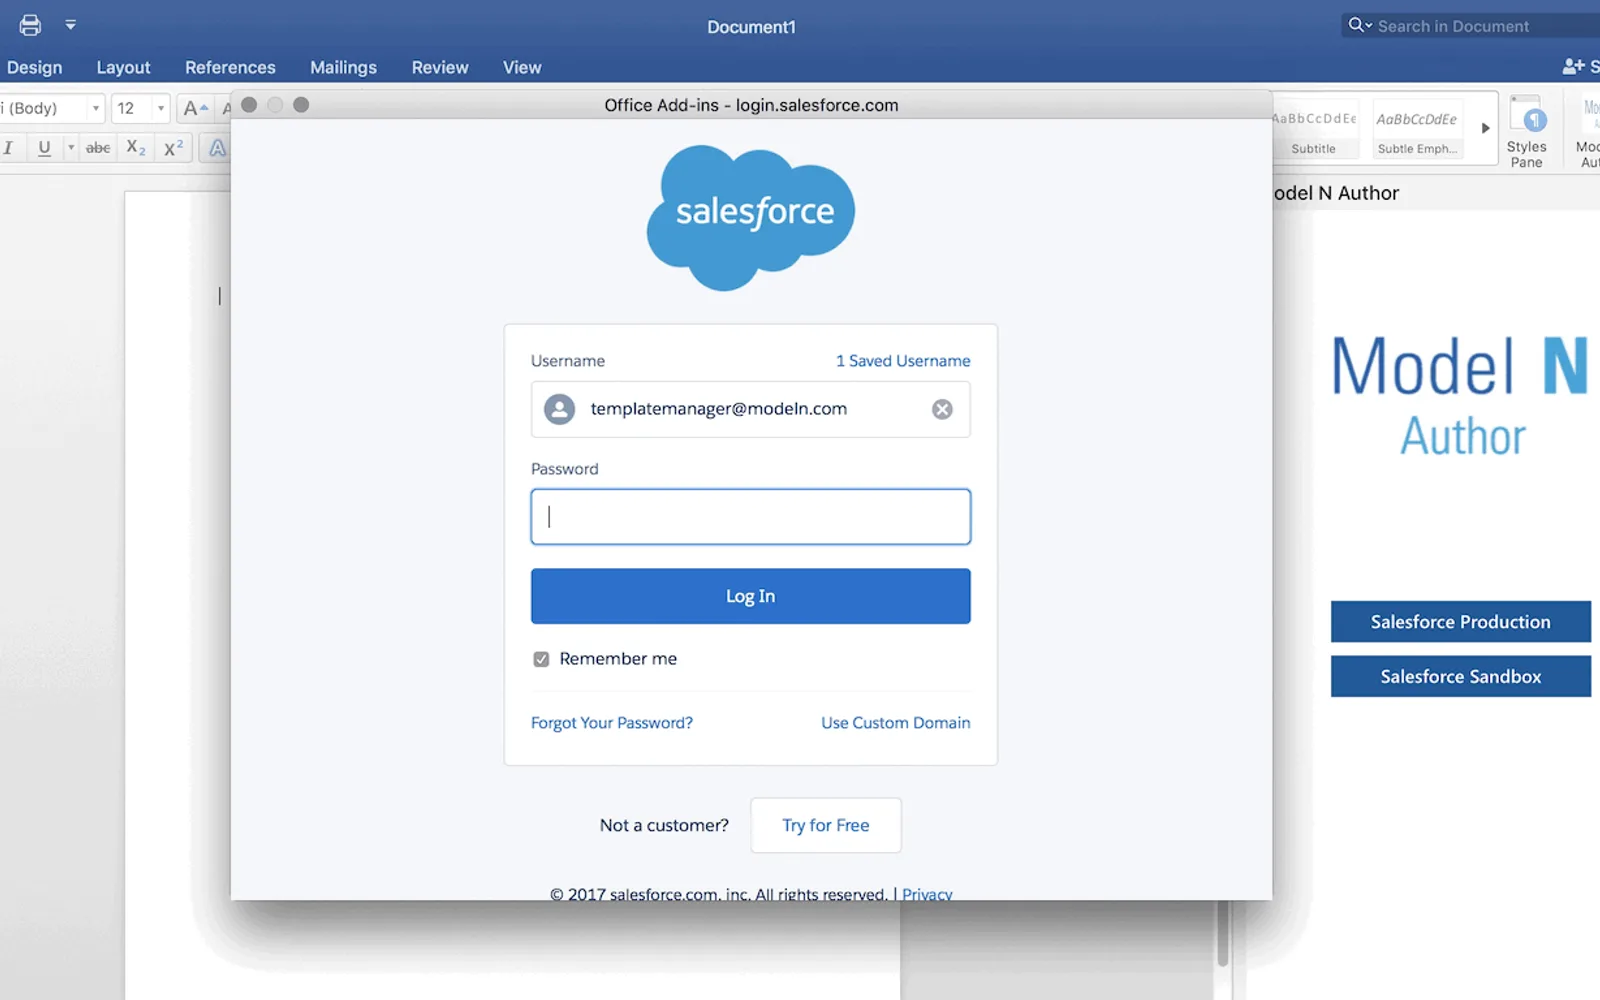Toggle superscript formatting
This screenshot has height=1000, width=1600.
click(x=173, y=148)
